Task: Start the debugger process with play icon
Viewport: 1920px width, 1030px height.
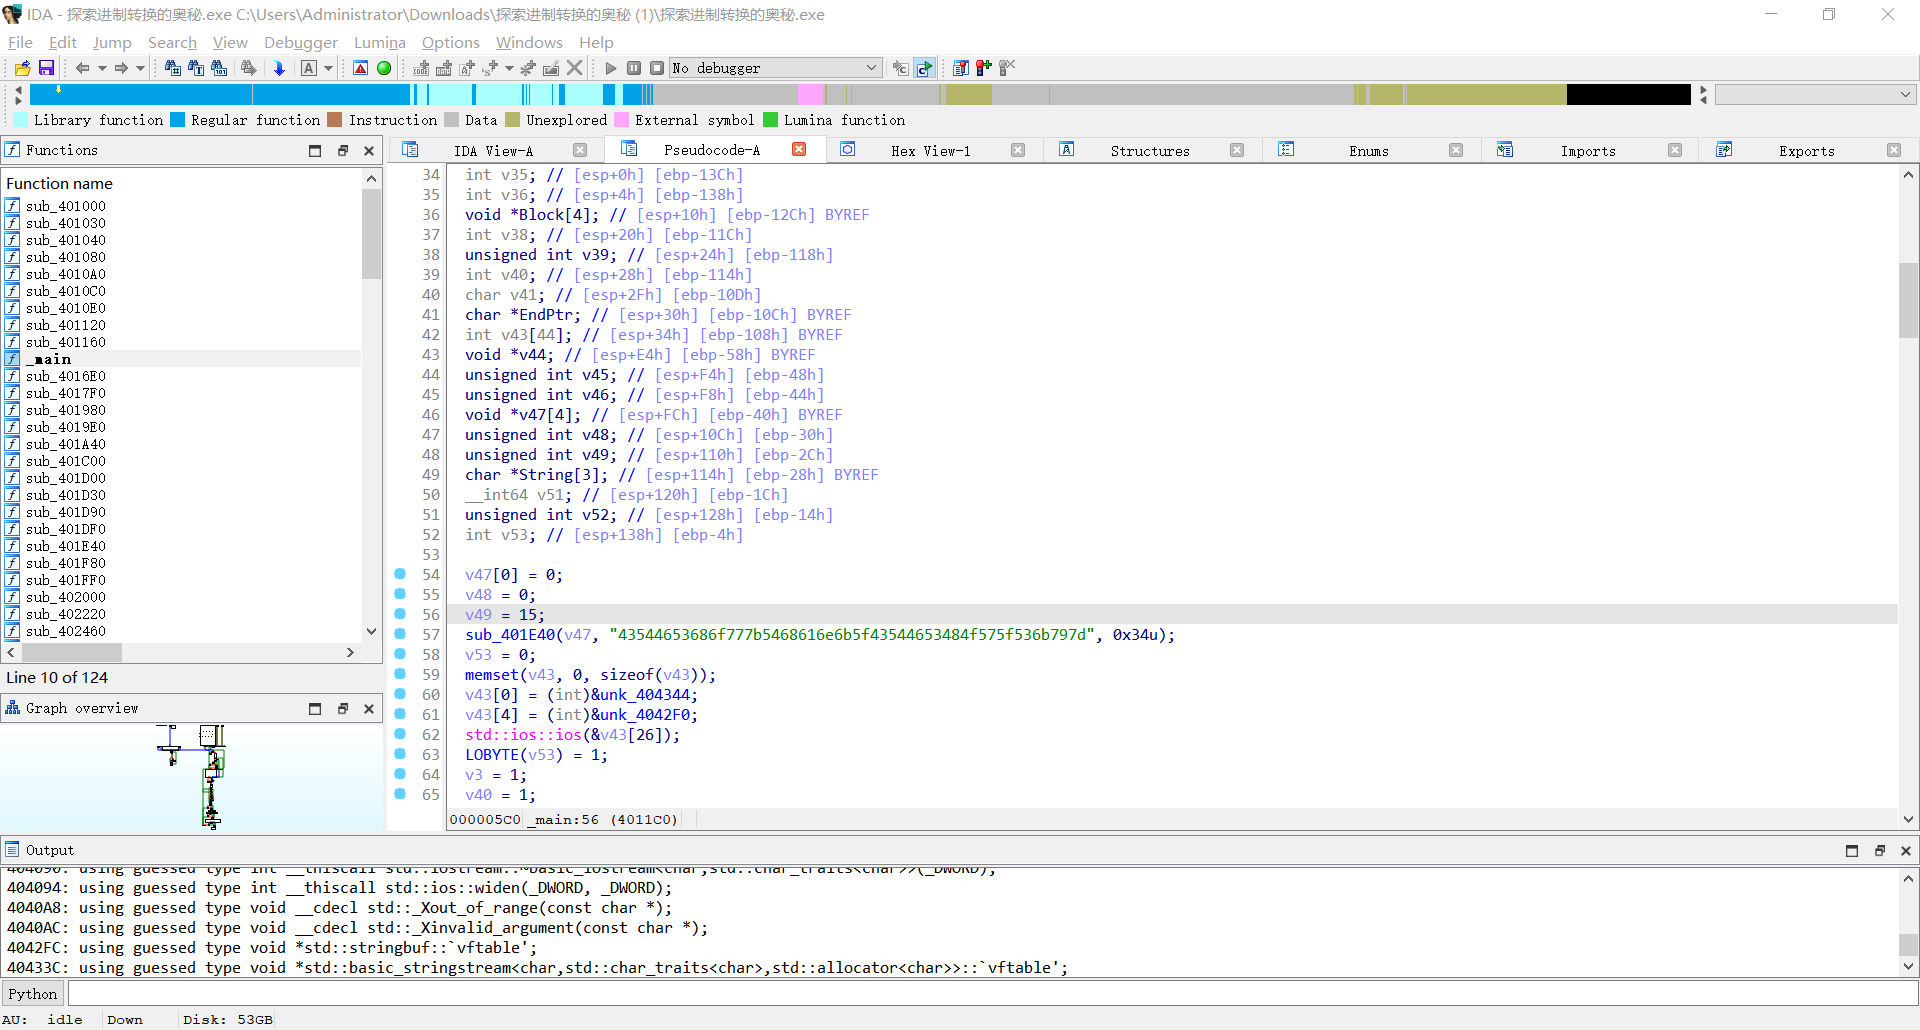Action: pos(611,68)
